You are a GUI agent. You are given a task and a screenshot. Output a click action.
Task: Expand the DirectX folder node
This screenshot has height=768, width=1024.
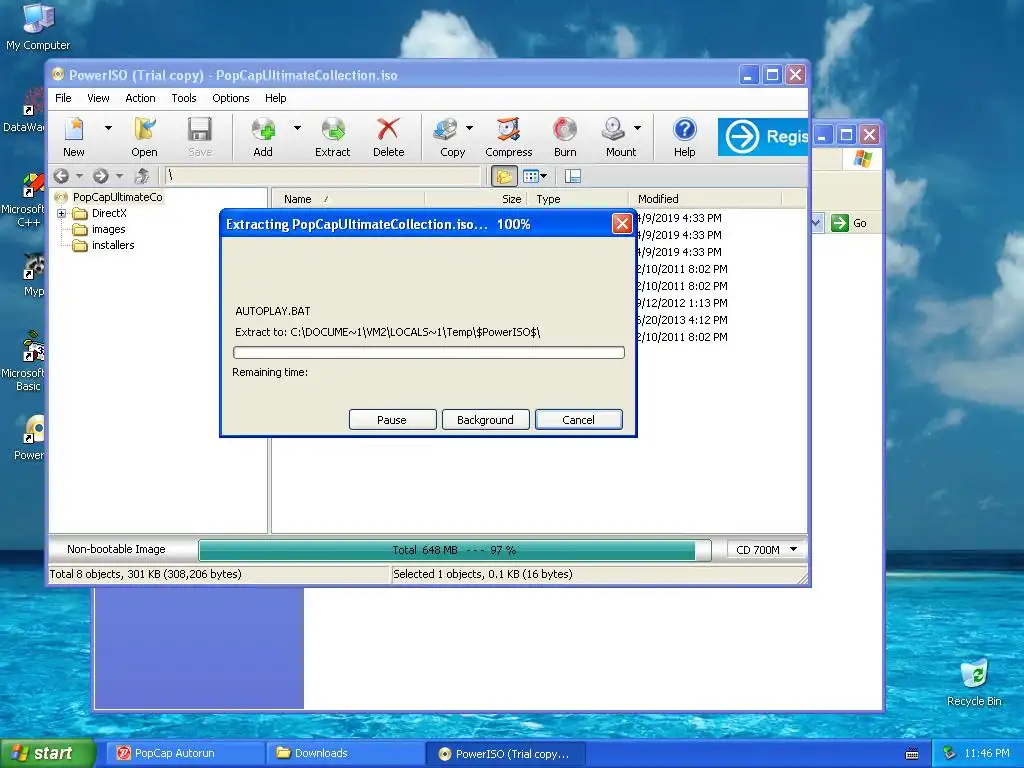point(61,214)
